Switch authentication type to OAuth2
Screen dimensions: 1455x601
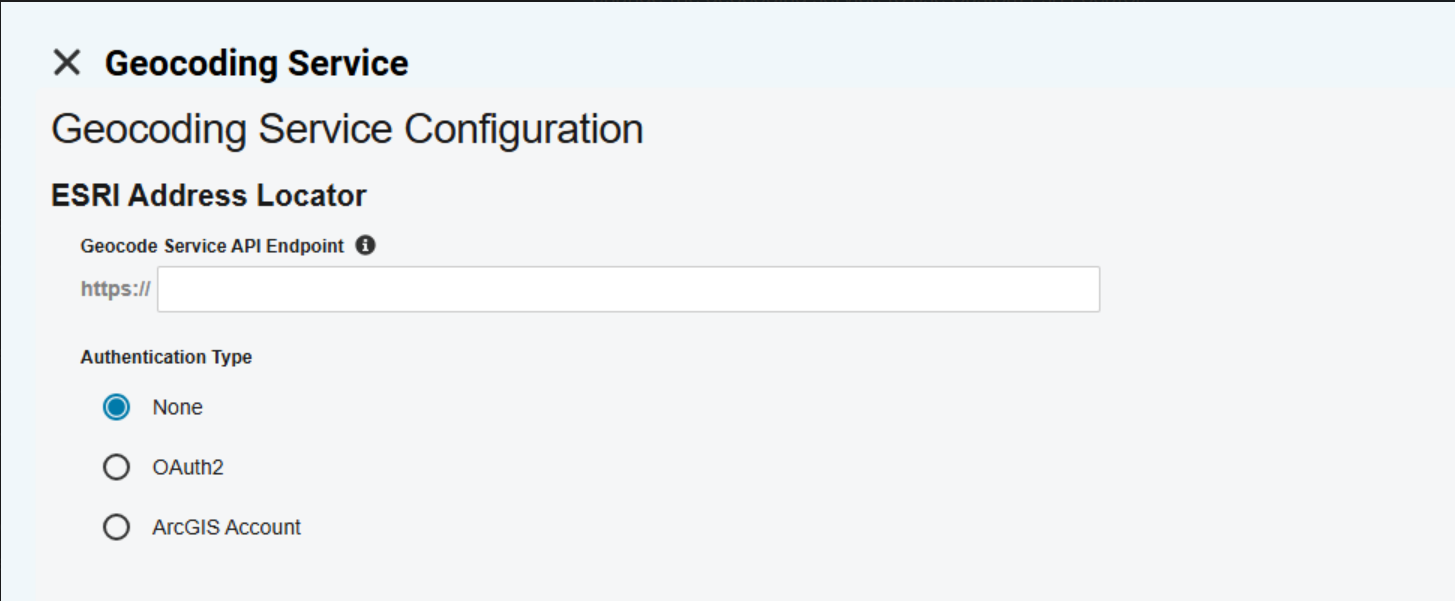(x=117, y=467)
